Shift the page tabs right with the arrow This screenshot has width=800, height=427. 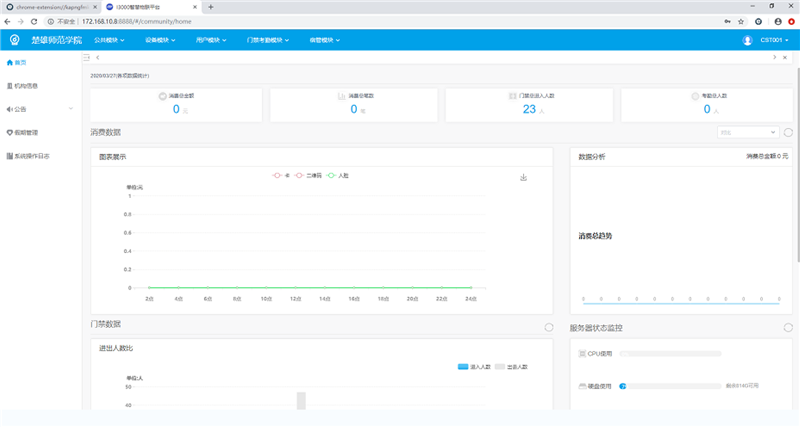pyautogui.click(x=774, y=57)
